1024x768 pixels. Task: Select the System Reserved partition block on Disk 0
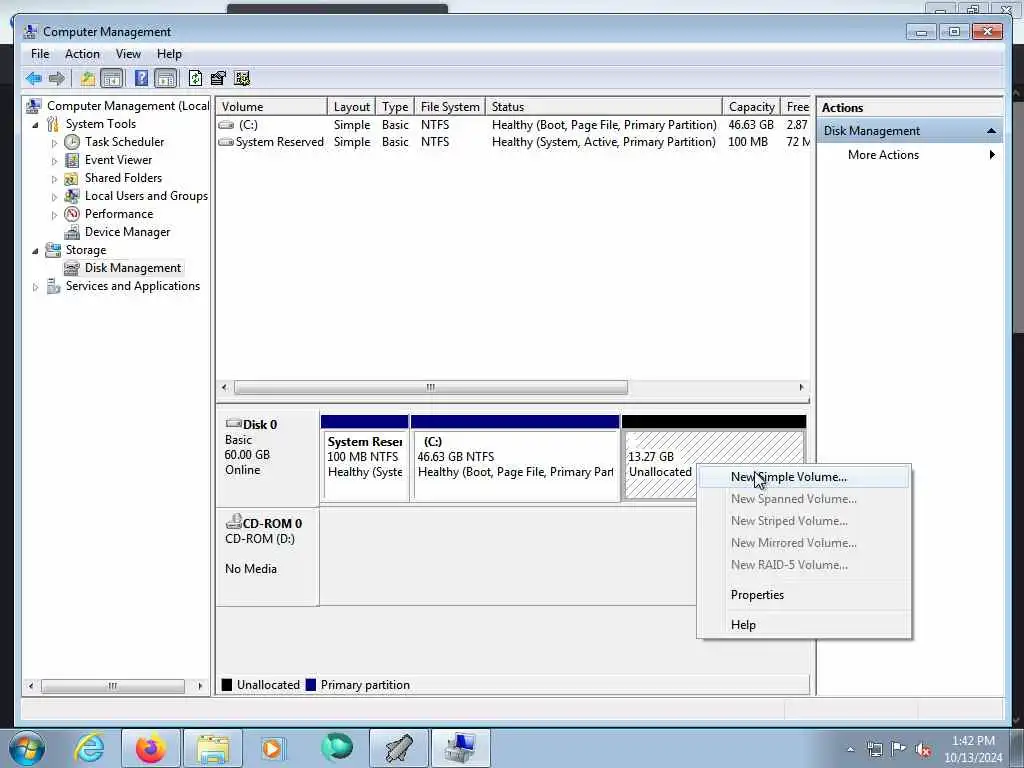point(365,458)
